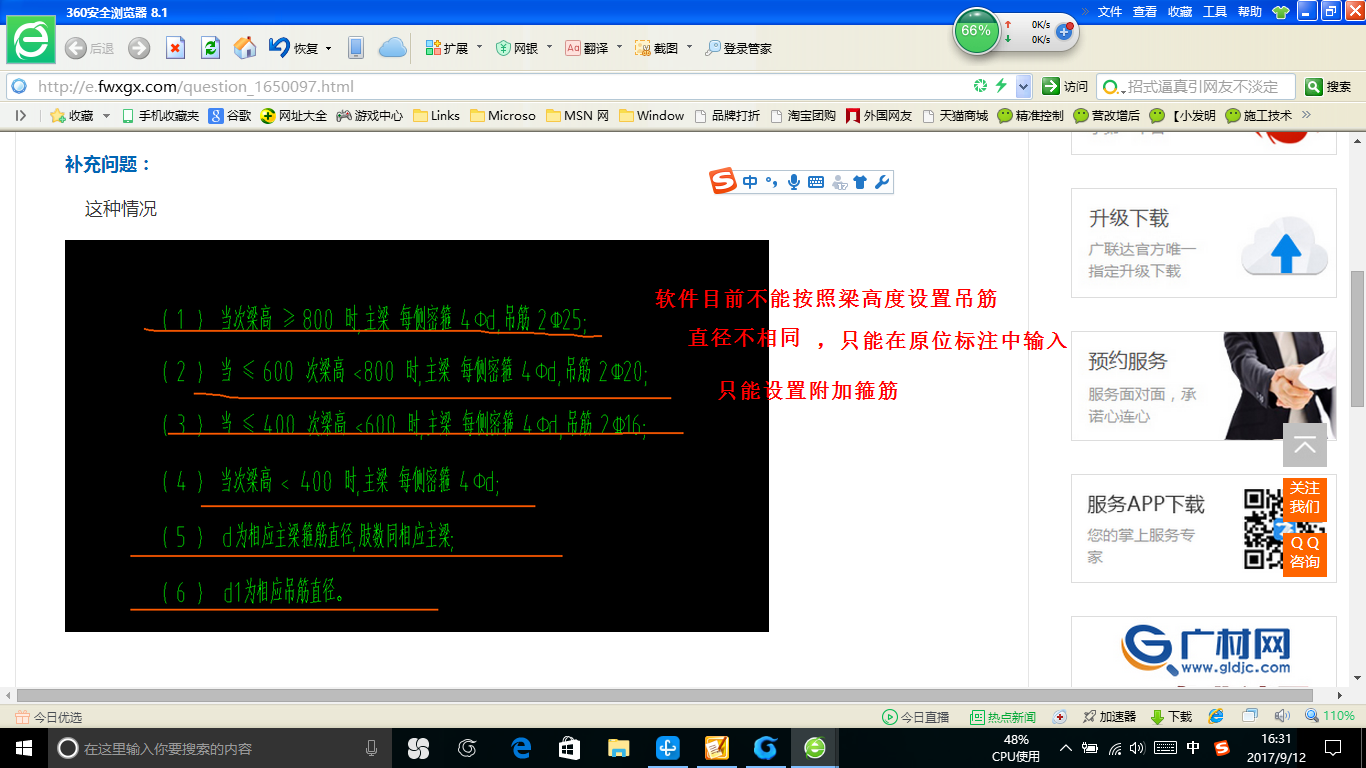Open the 扩展 extensions button
This screenshot has height=768, width=1366.
coord(446,48)
